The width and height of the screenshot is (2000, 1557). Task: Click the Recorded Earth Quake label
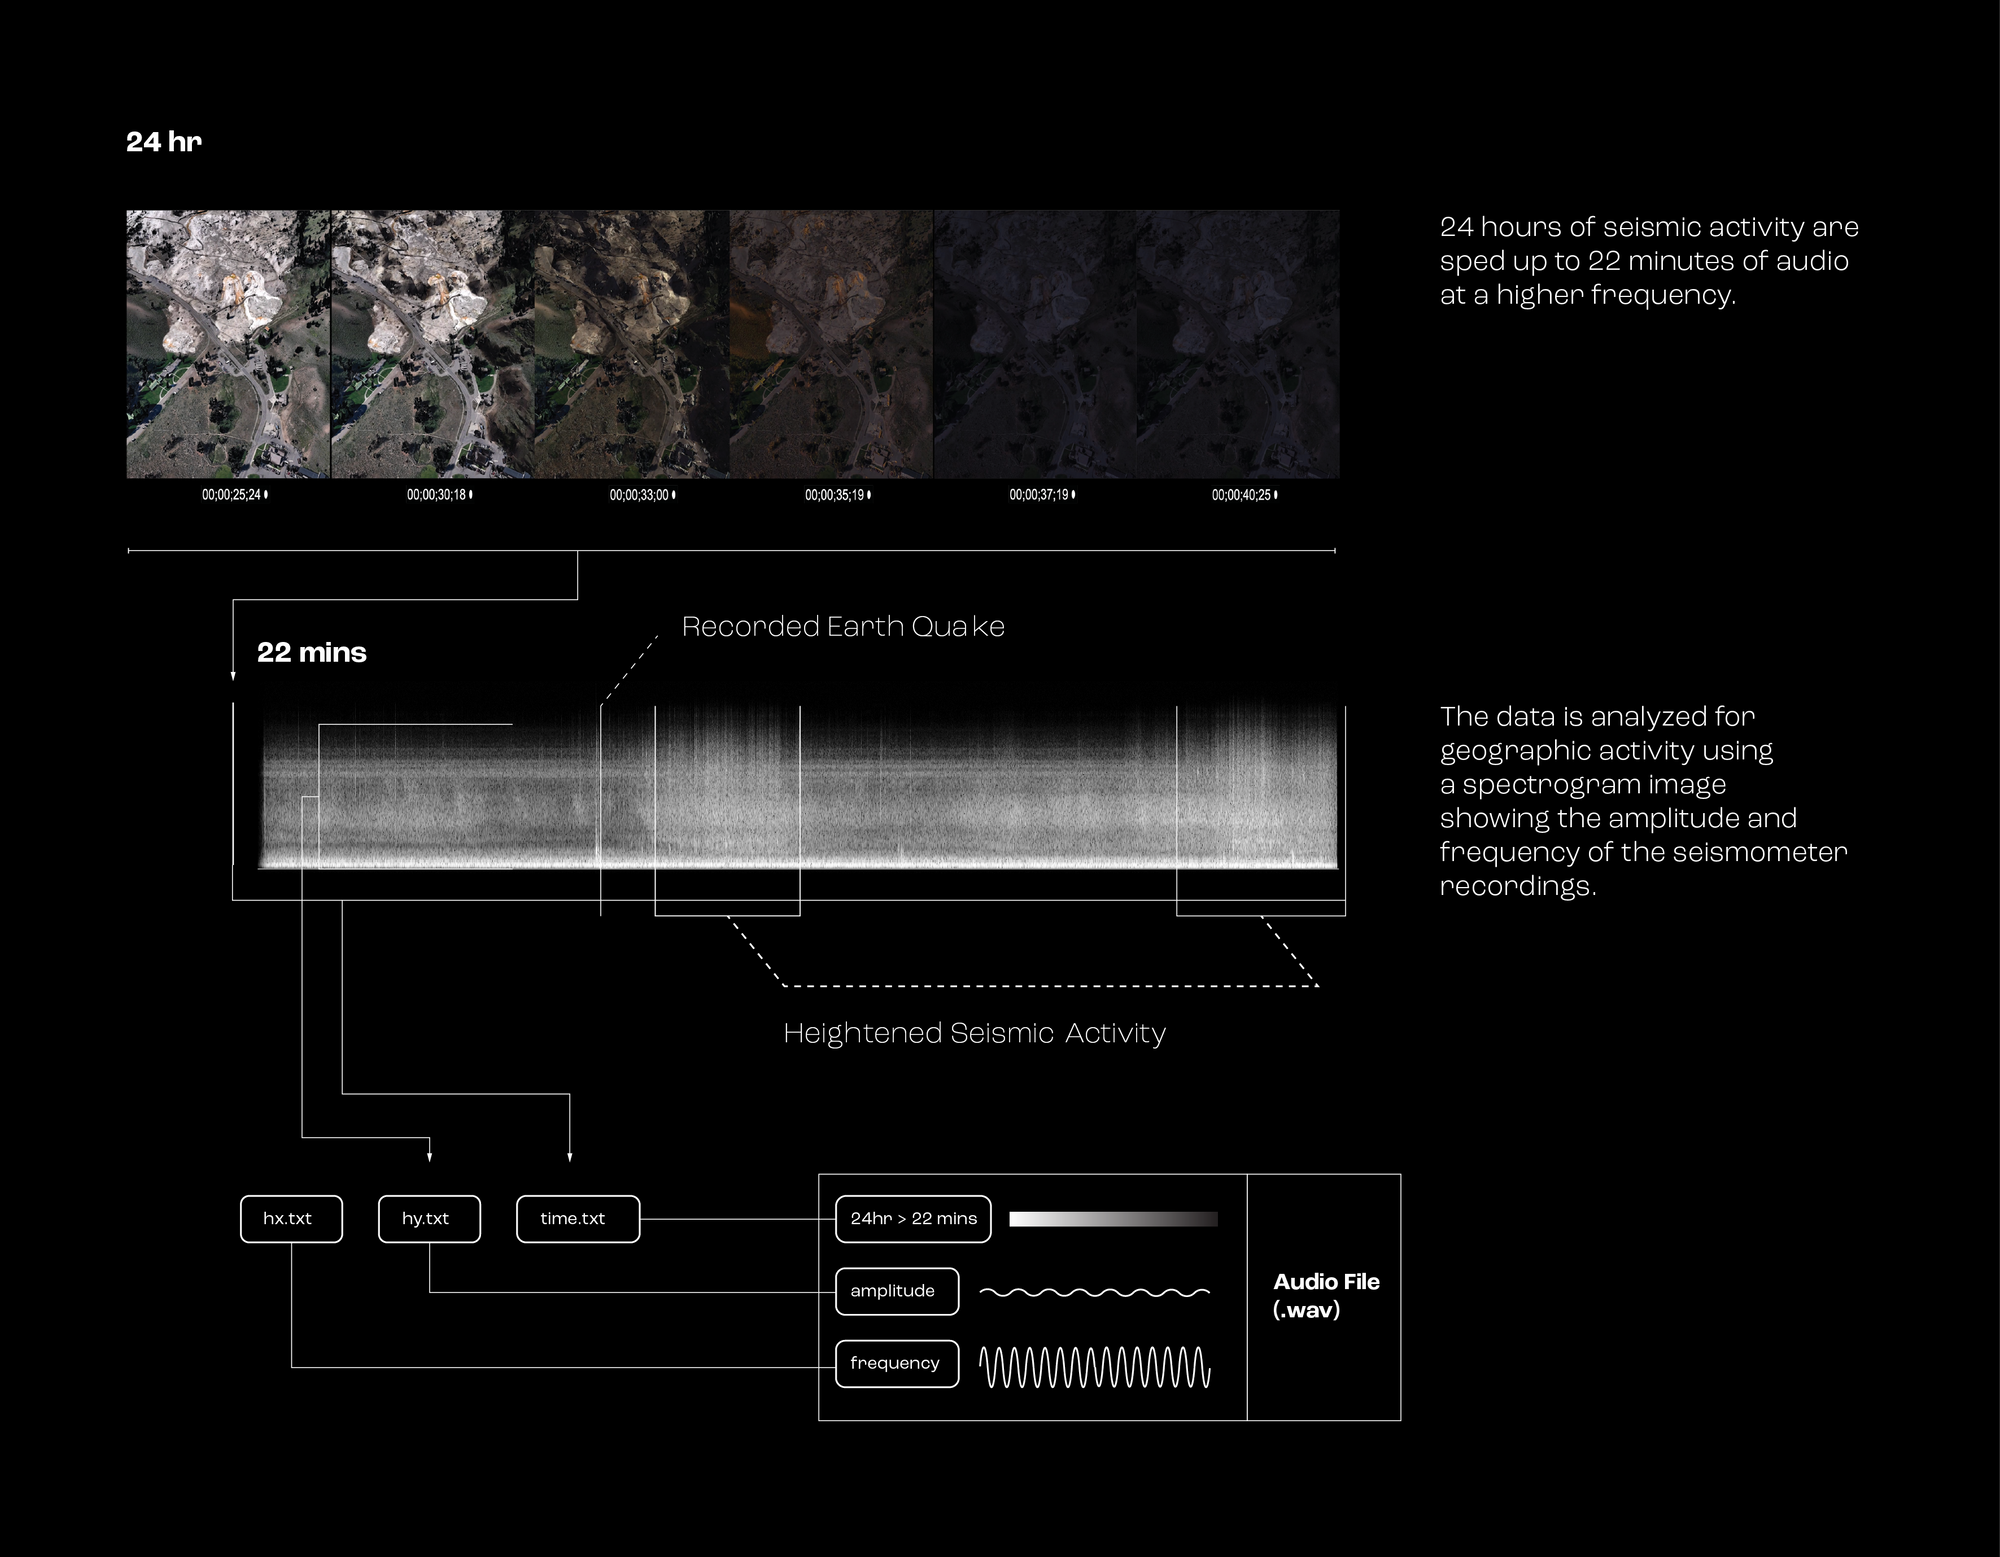843,627
